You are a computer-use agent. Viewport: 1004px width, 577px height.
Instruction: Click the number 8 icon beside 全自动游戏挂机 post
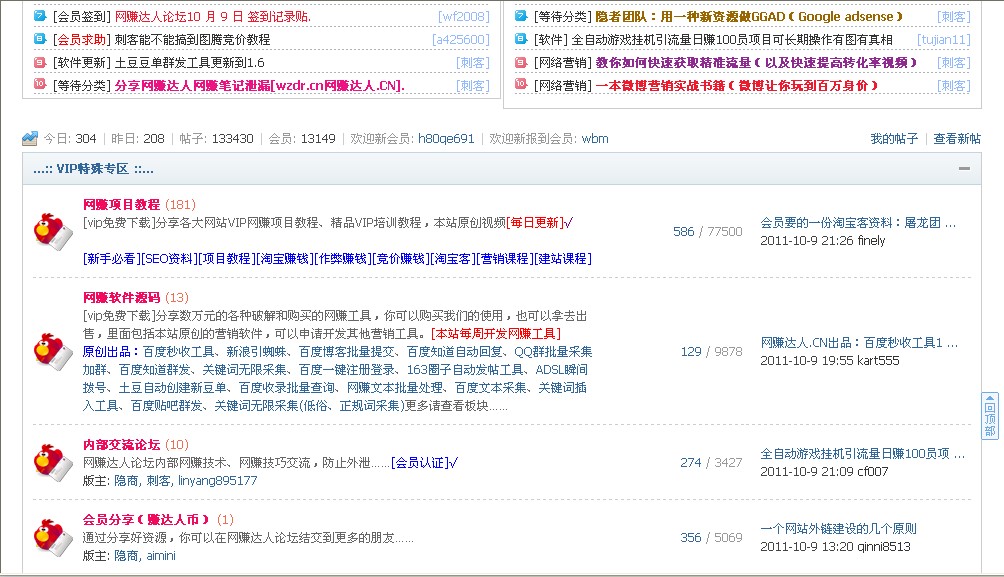pyautogui.click(x=521, y=39)
